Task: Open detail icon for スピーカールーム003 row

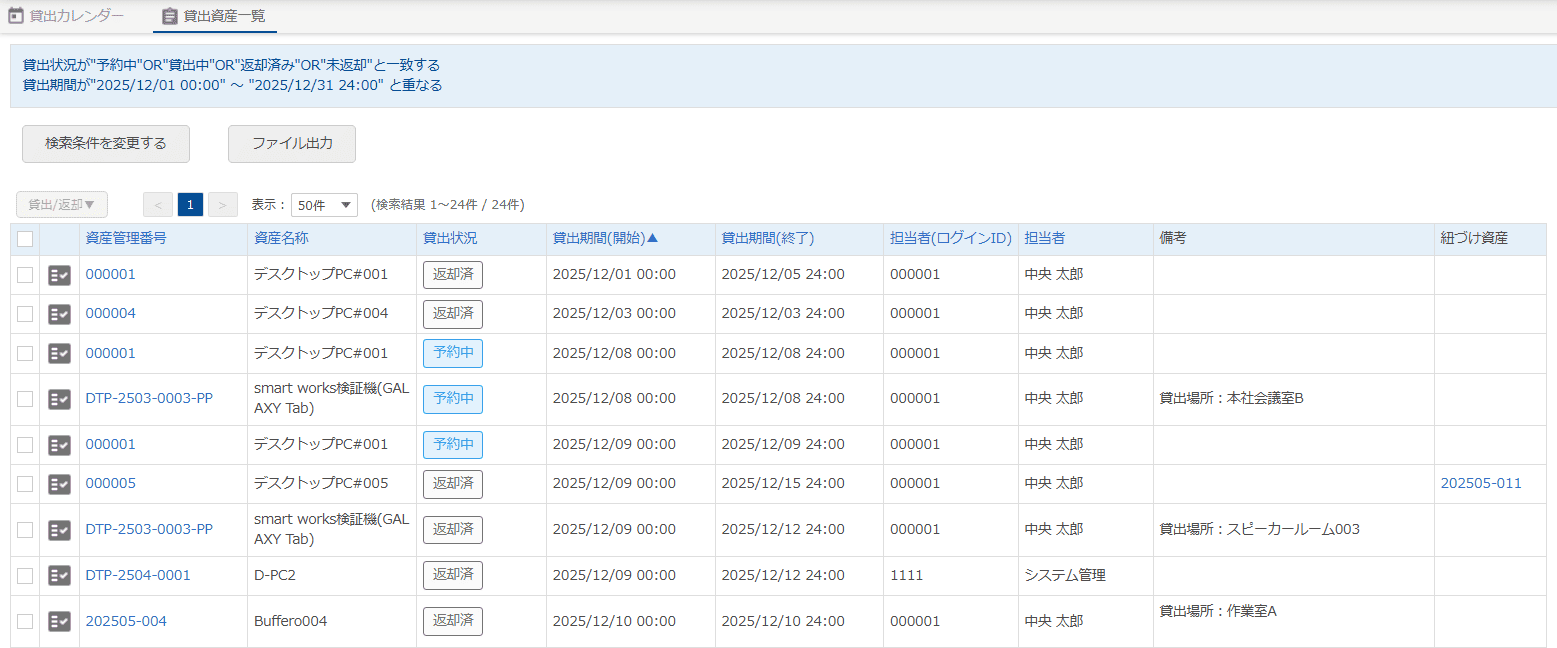Action: (x=59, y=530)
